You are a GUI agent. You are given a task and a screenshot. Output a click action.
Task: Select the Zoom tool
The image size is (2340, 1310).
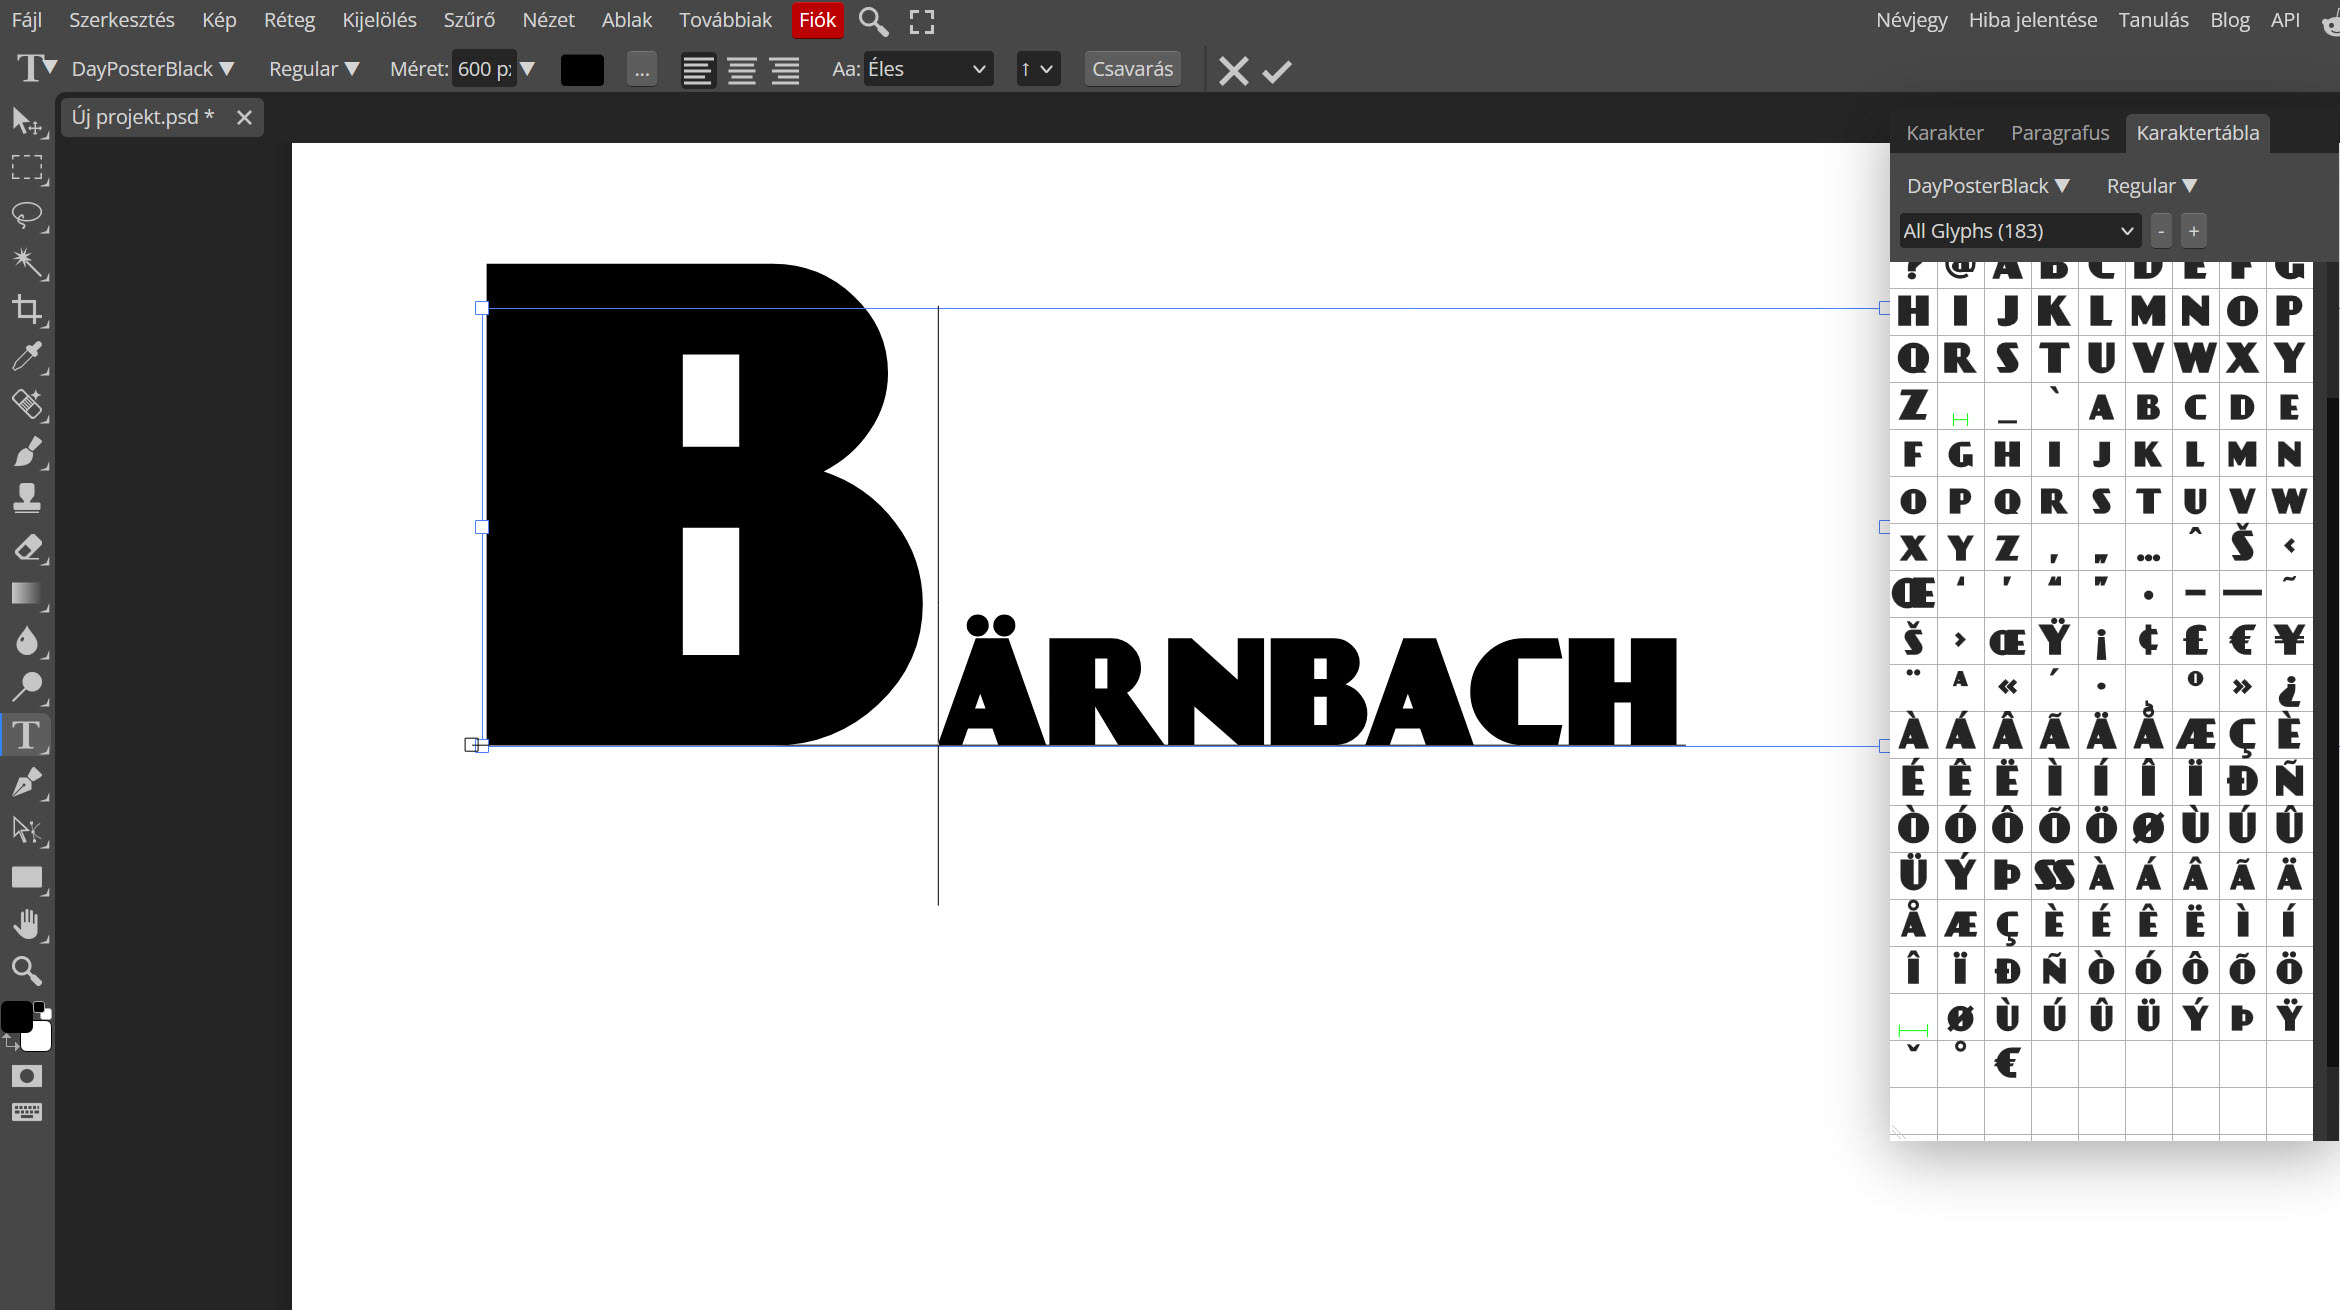click(27, 971)
